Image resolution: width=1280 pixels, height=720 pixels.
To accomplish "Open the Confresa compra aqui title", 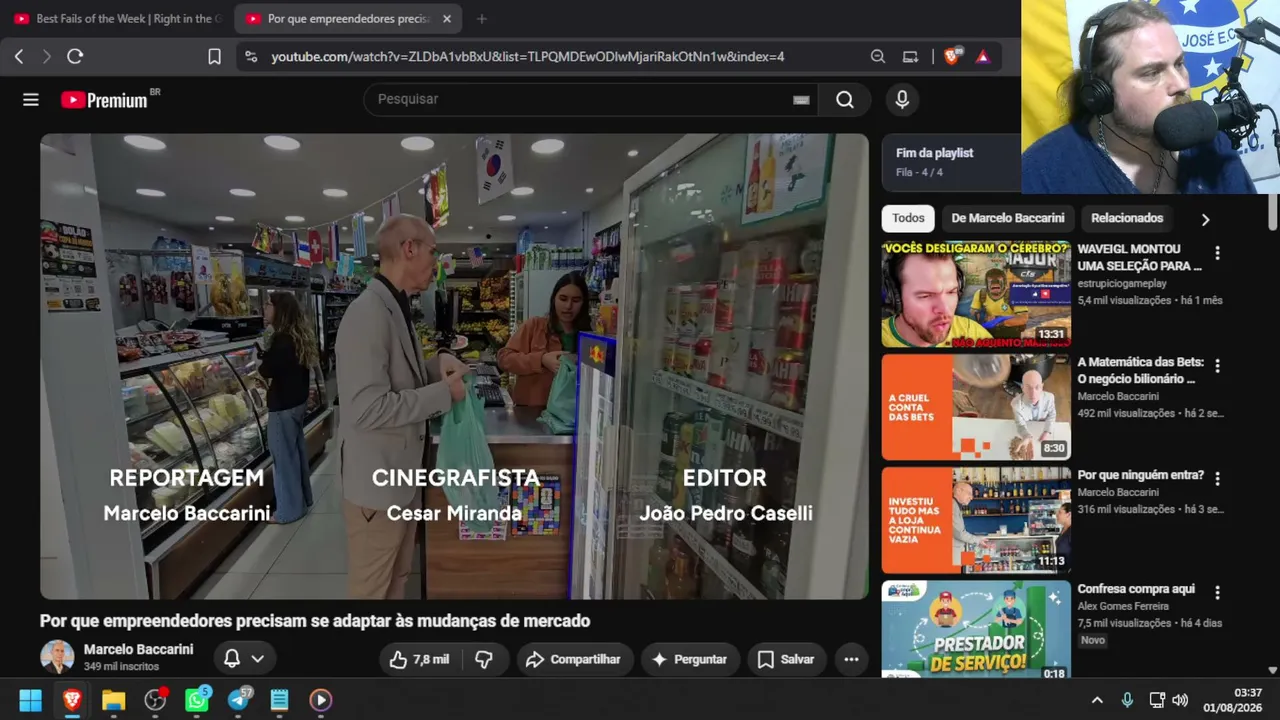I will click(x=1136, y=589).
